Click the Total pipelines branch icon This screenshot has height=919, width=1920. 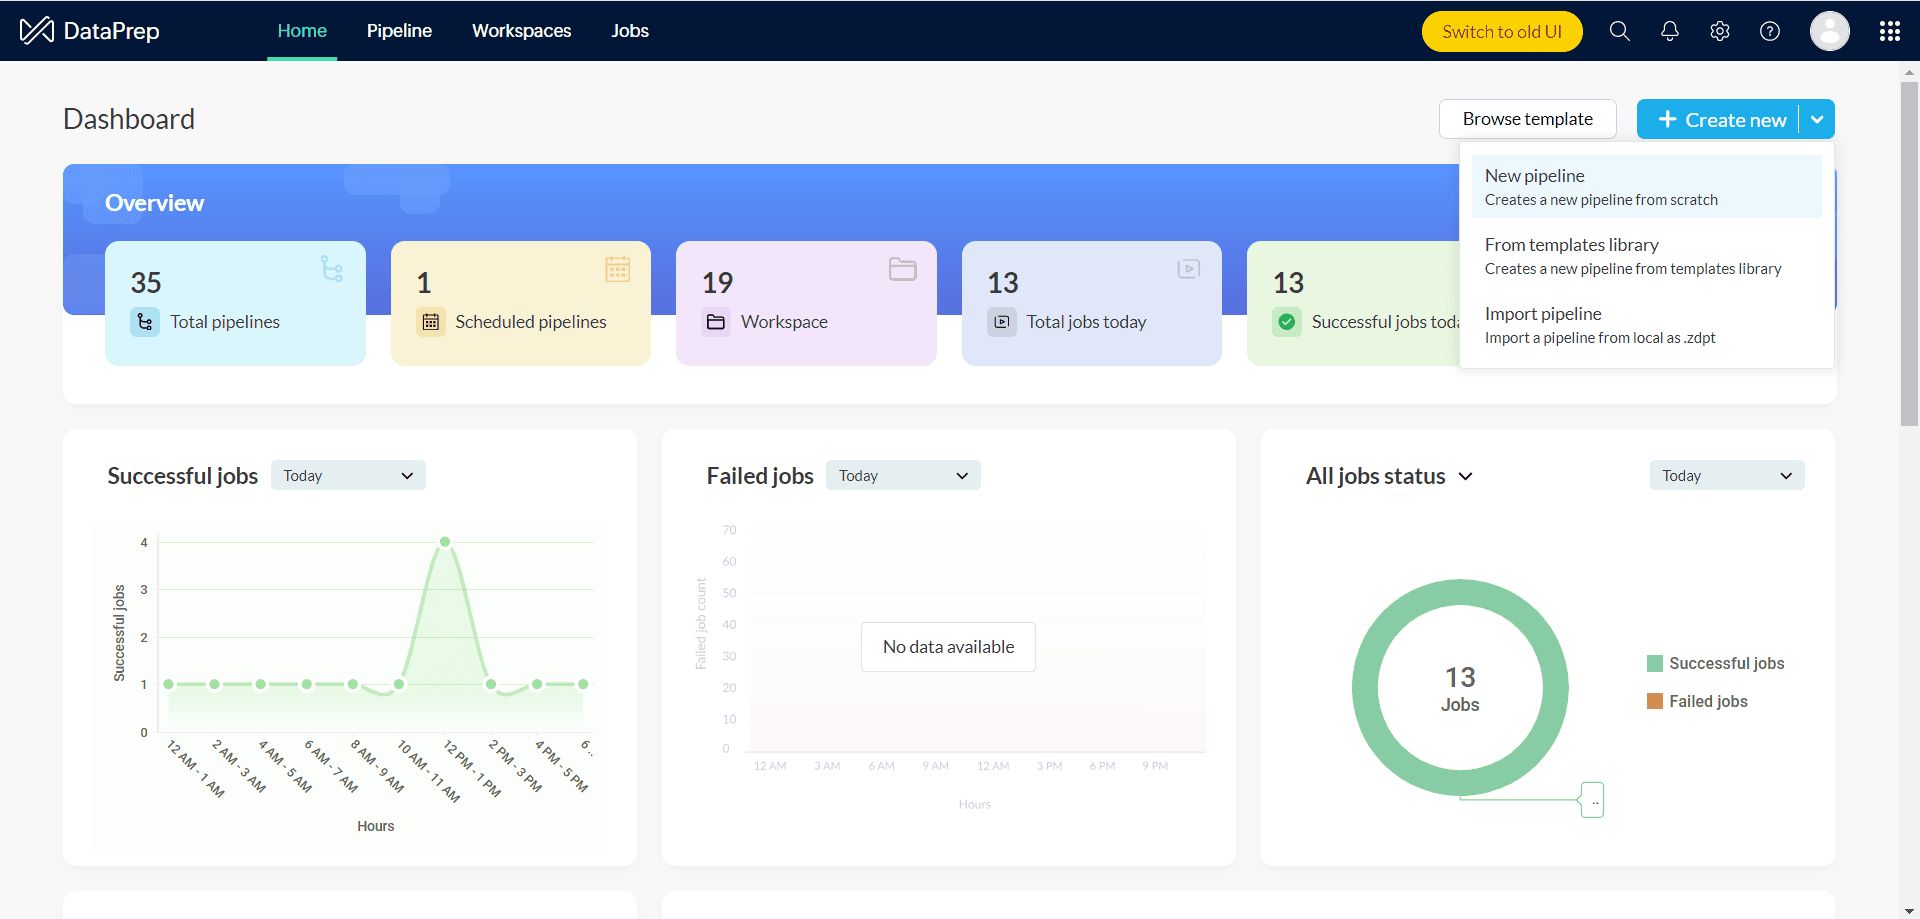pyautogui.click(x=145, y=322)
